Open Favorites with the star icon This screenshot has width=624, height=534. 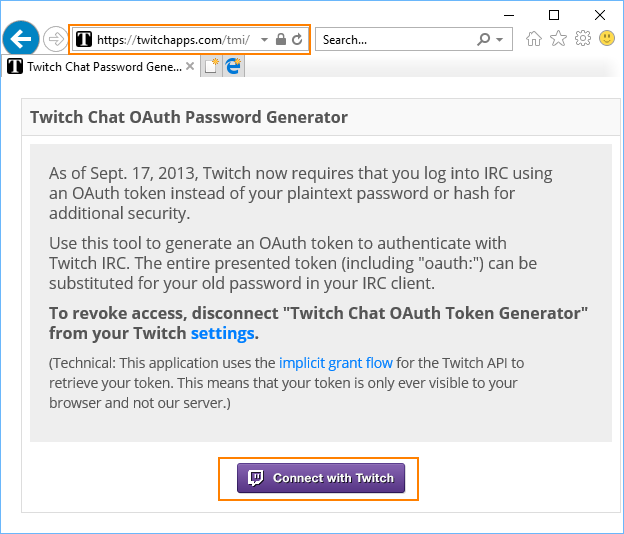[x=558, y=39]
